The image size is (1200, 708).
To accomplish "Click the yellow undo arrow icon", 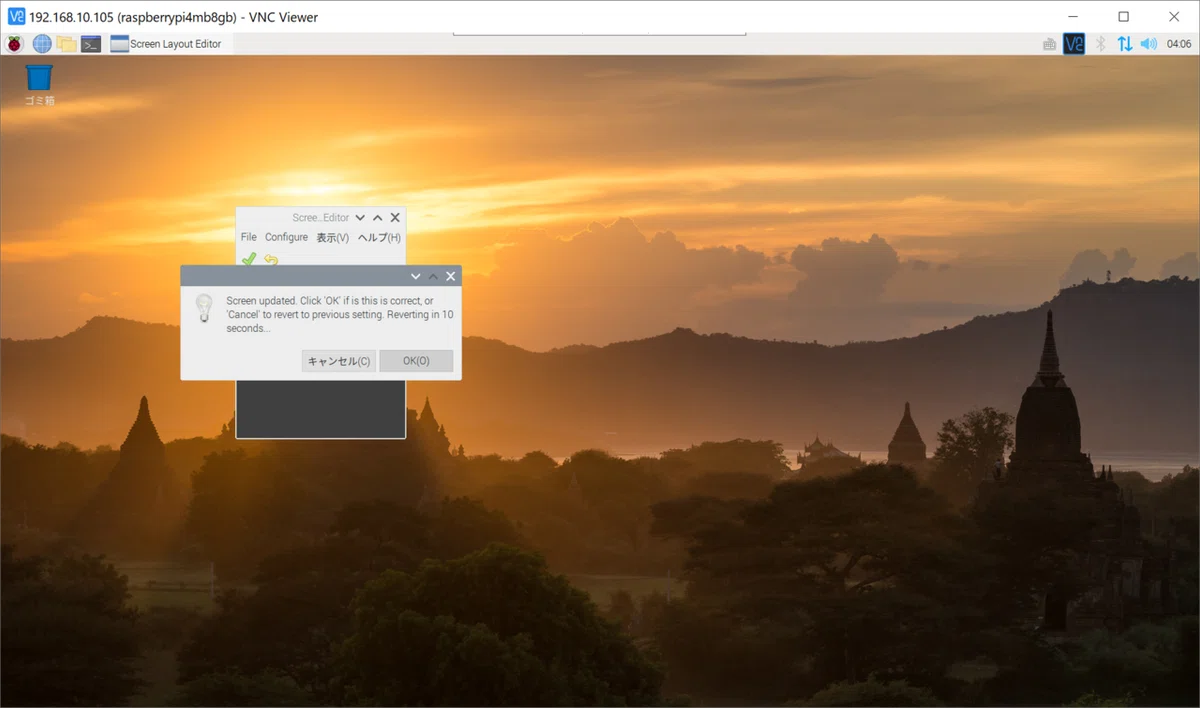I will (x=271, y=259).
